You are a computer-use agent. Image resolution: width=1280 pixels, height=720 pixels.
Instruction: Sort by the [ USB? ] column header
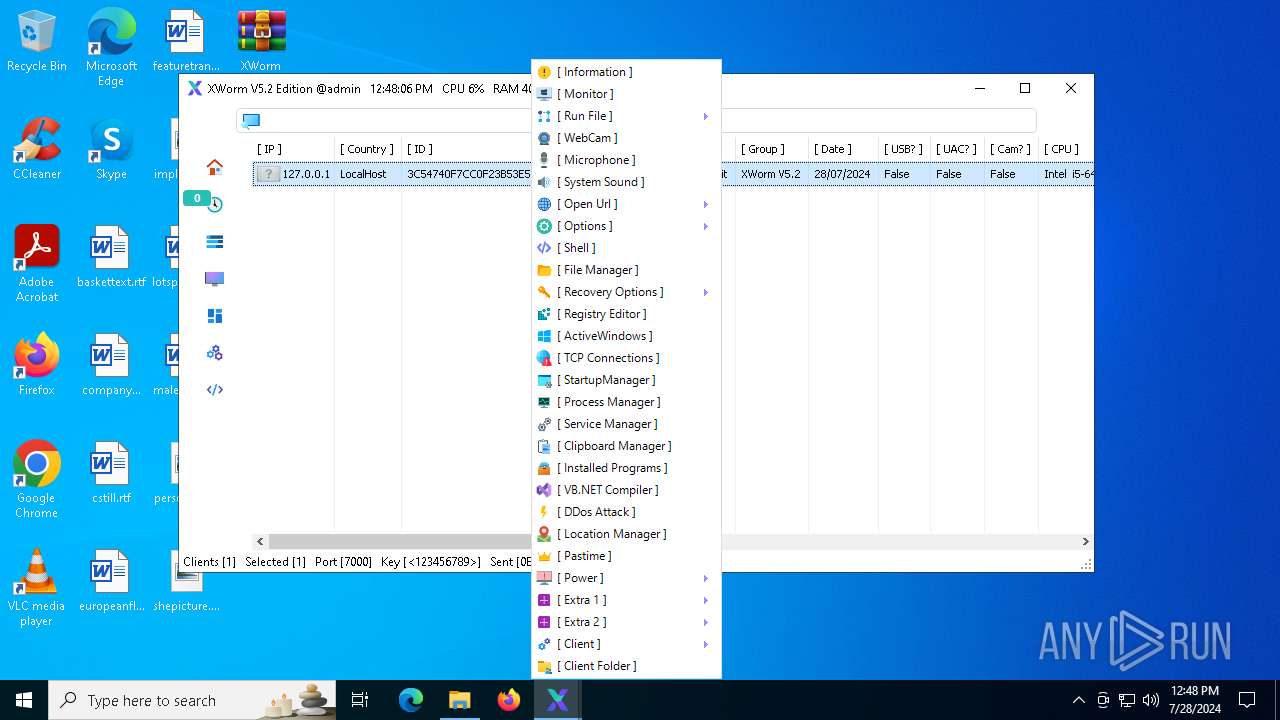[903, 149]
